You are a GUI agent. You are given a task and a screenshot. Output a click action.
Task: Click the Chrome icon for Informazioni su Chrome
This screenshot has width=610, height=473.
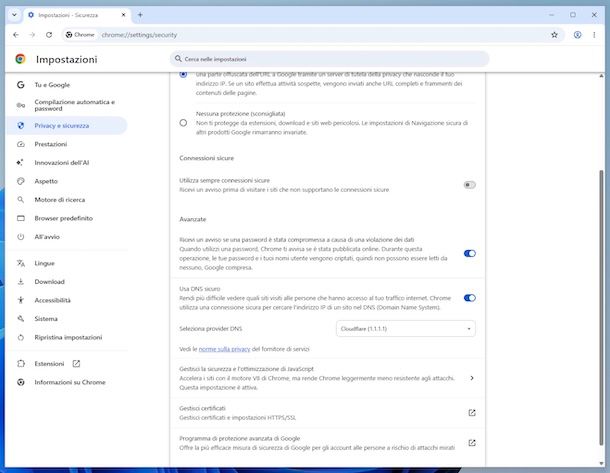point(21,382)
